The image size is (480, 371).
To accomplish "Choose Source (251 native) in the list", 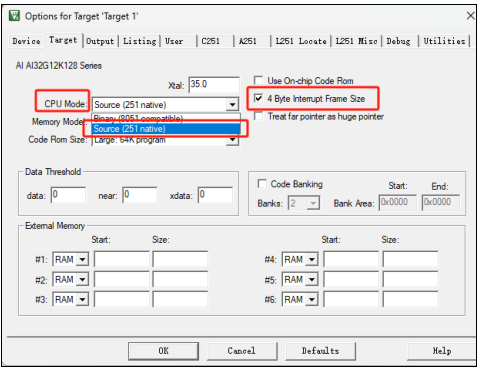I will [166, 129].
